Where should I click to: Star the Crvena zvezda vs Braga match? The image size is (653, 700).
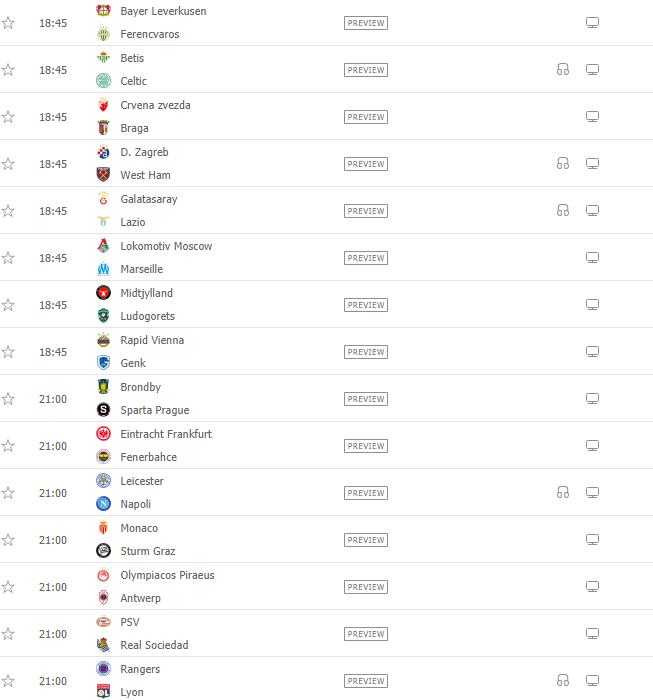pyautogui.click(x=8, y=117)
